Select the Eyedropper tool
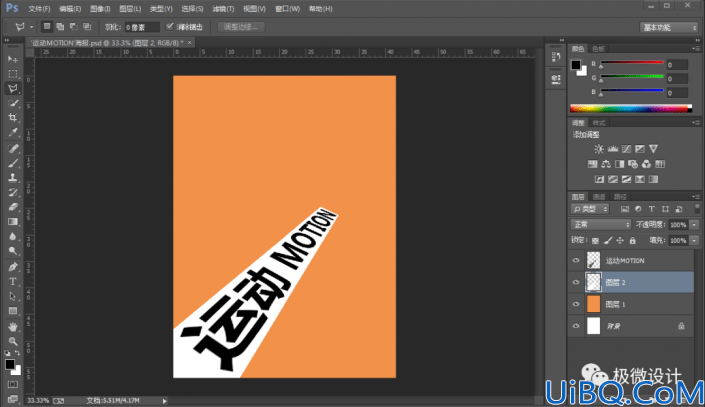Screen dimensions: 705x407 coord(13,133)
